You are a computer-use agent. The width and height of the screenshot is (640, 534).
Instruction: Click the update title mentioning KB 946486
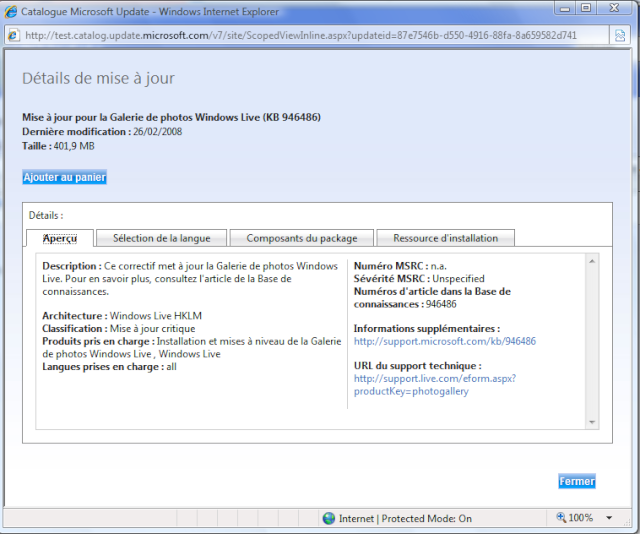tap(171, 118)
